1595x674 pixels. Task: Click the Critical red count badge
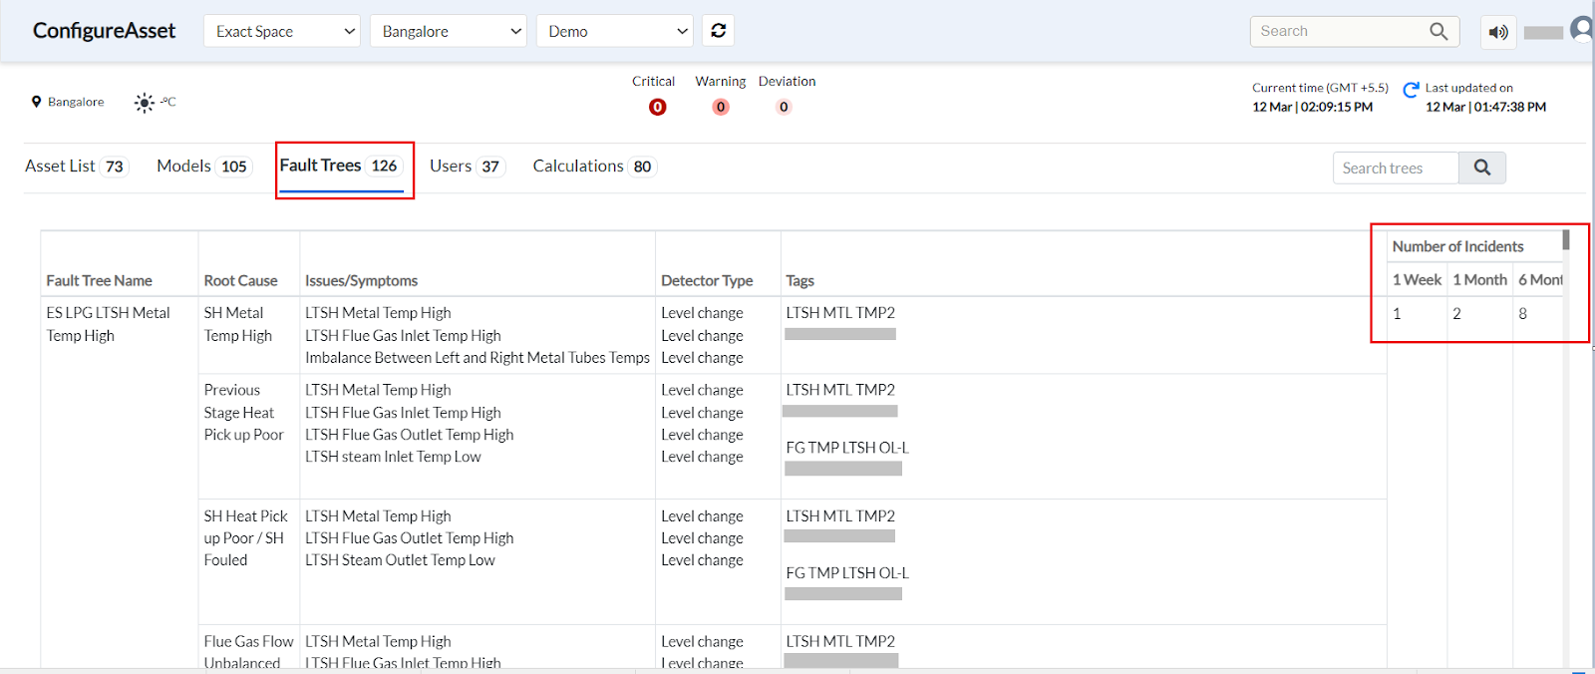click(657, 107)
